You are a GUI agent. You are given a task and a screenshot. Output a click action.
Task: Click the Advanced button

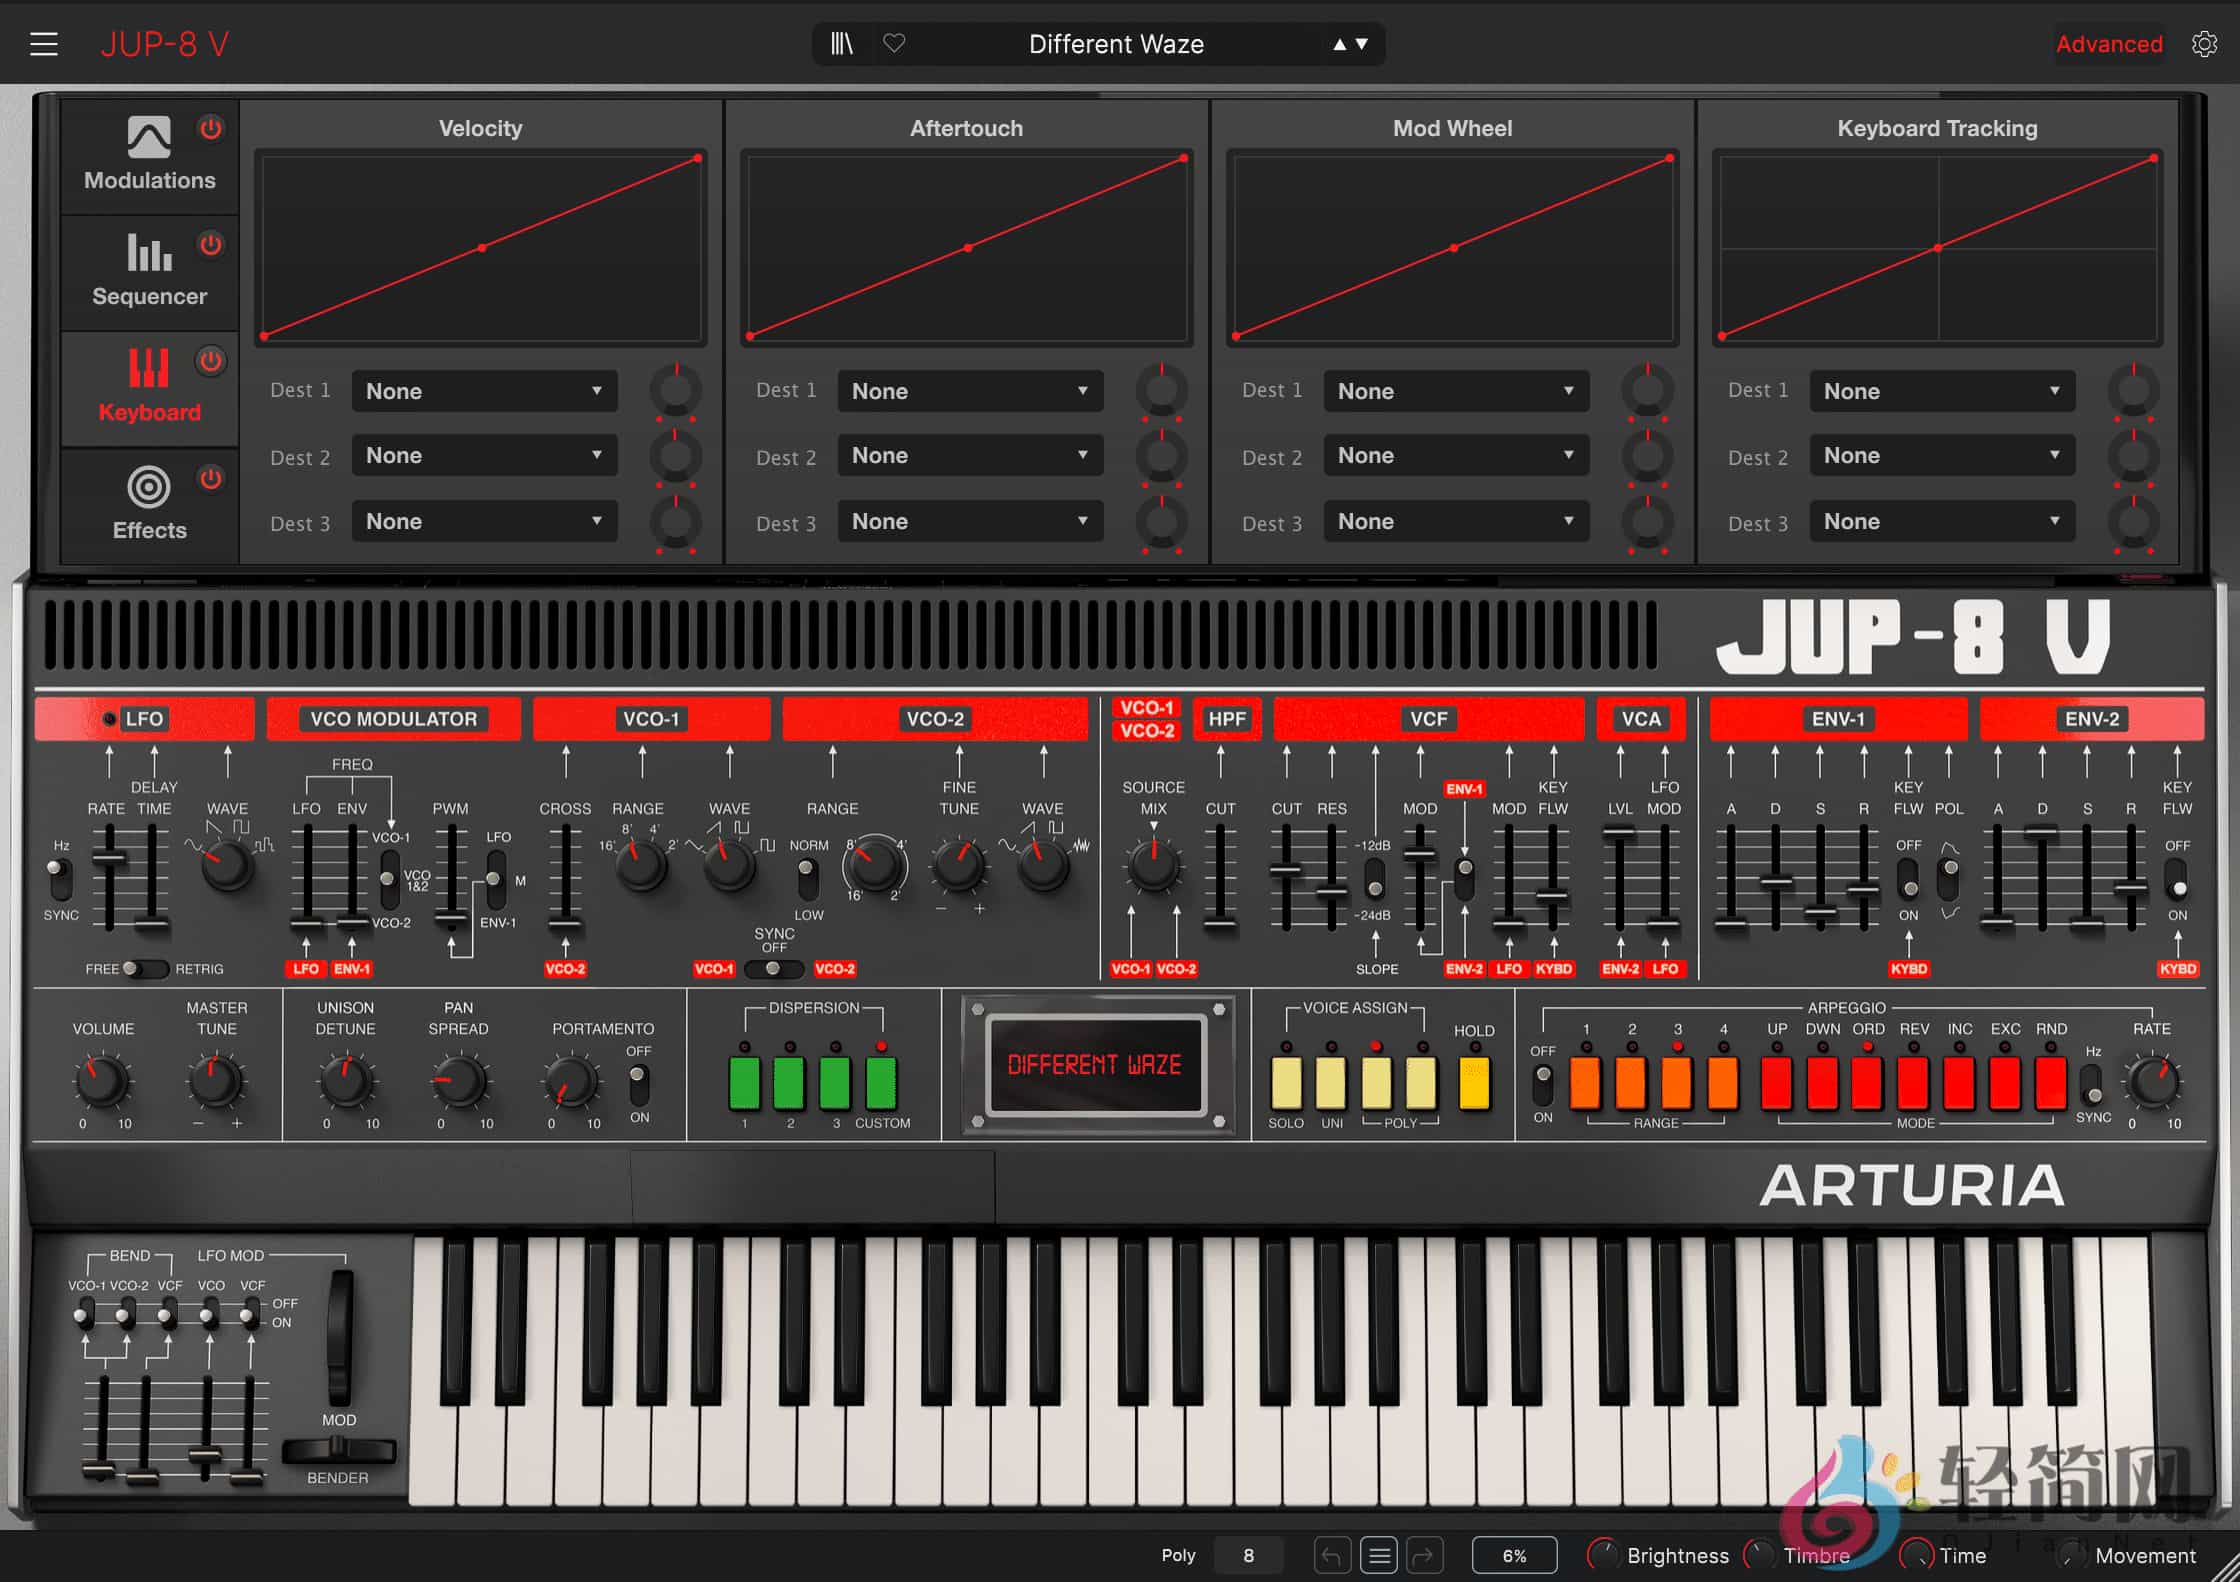pyautogui.click(x=2108, y=44)
